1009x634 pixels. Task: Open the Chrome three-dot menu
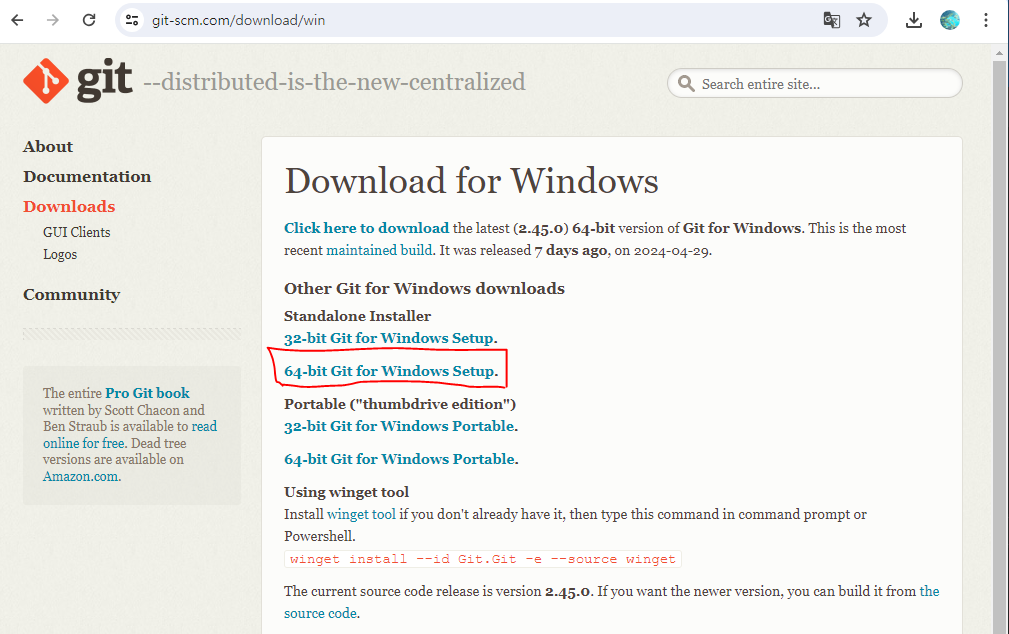(x=985, y=20)
